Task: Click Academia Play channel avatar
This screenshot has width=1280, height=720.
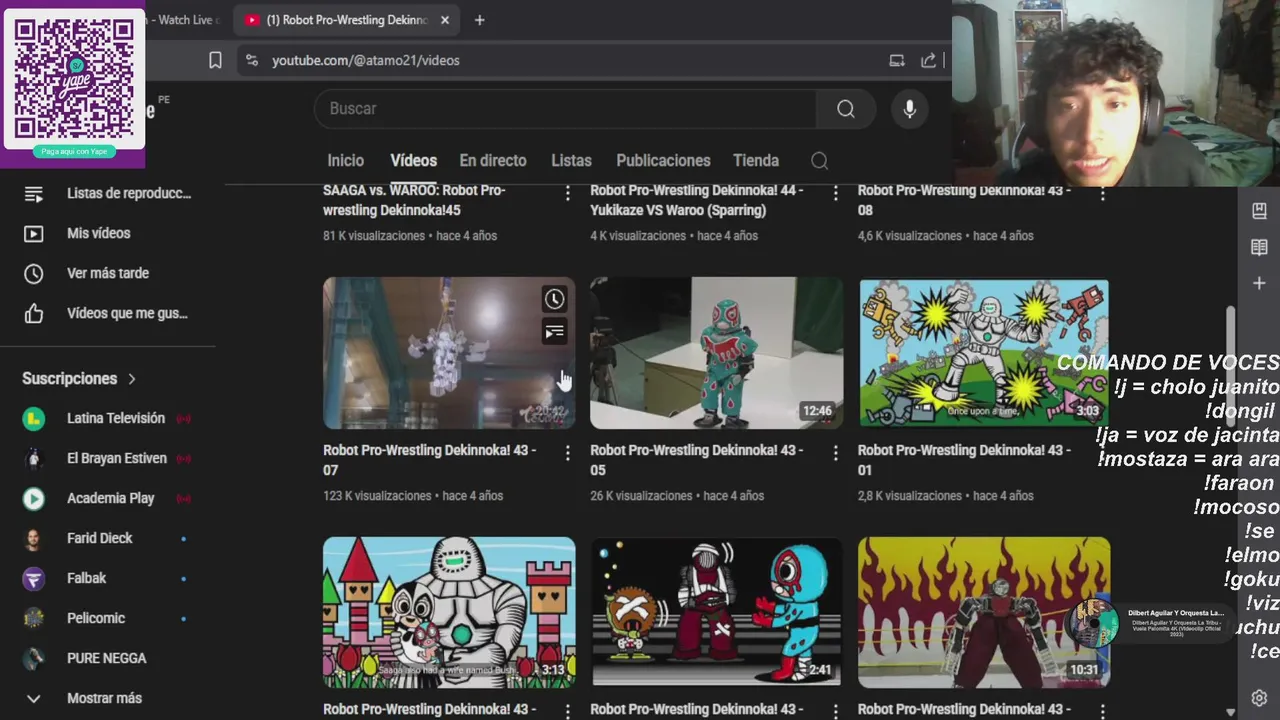Action: [33, 498]
